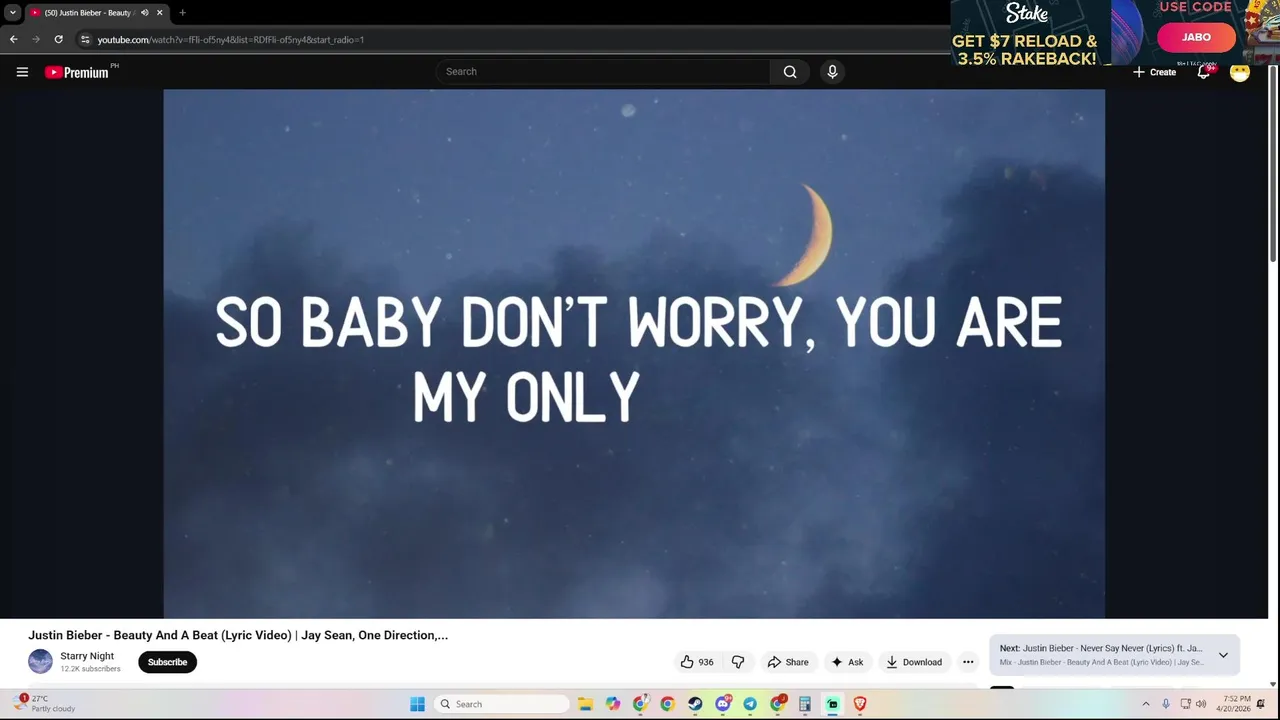Open Windows Start menu
1280x720 pixels.
417,704
